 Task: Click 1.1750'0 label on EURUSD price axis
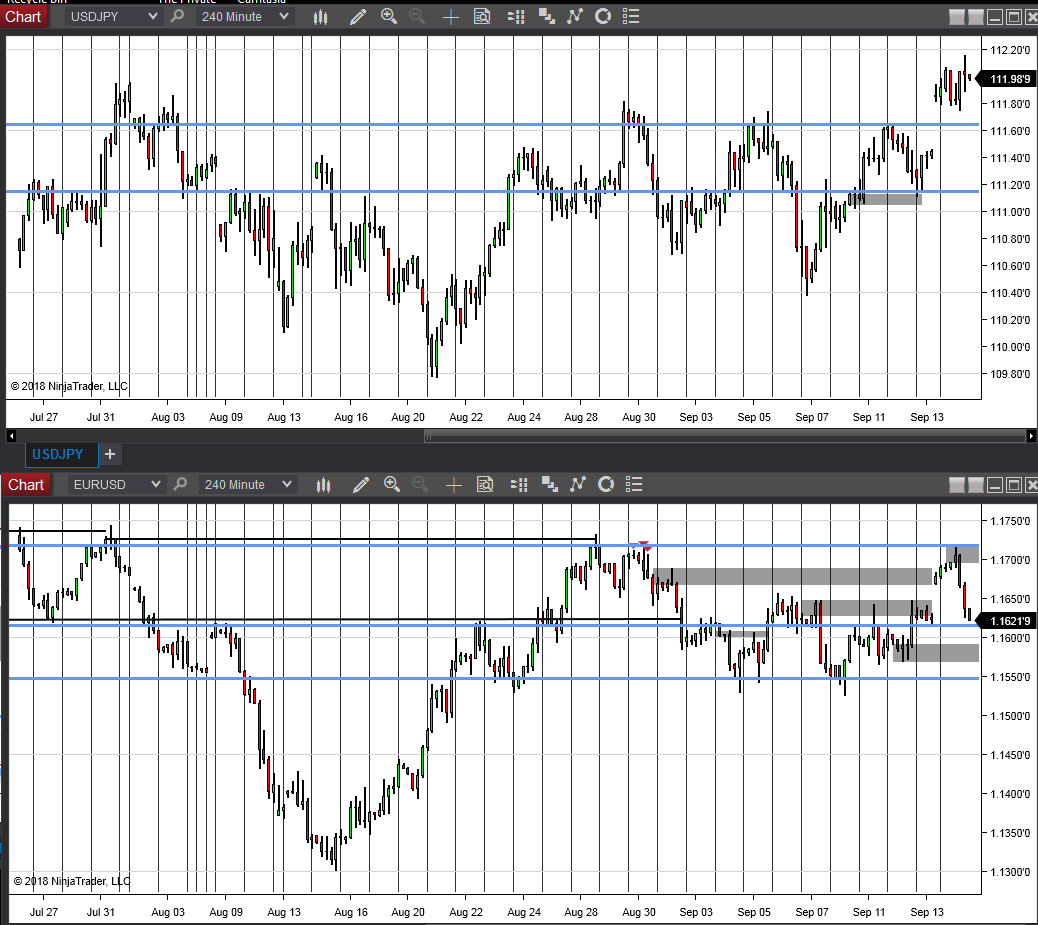[x=1010, y=520]
